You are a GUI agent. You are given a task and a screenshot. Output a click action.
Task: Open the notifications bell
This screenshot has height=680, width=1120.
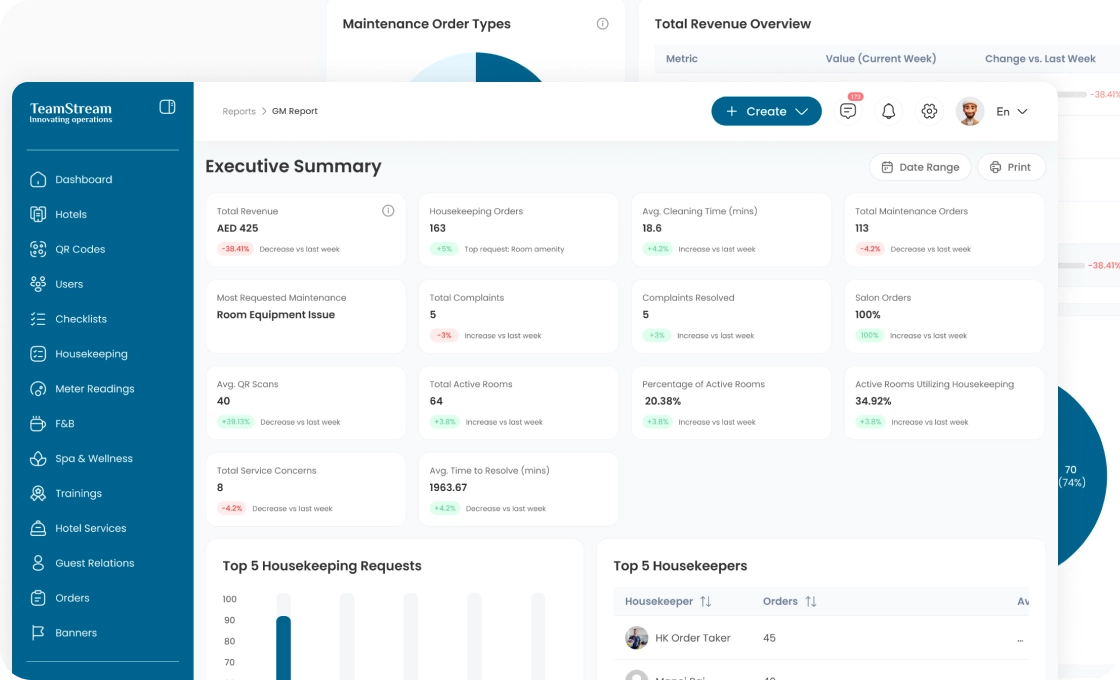[888, 111]
